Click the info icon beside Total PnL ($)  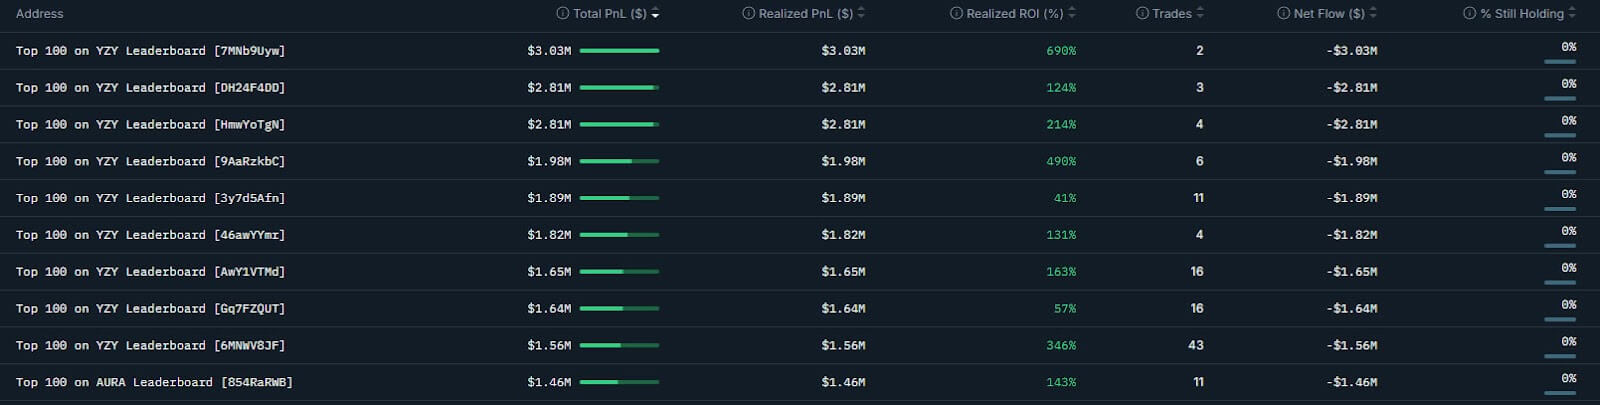click(x=562, y=14)
